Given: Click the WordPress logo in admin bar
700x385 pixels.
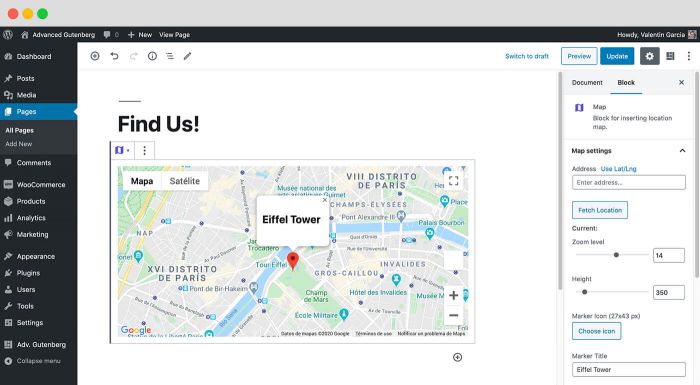Looking at the screenshot, I should [x=8, y=34].
